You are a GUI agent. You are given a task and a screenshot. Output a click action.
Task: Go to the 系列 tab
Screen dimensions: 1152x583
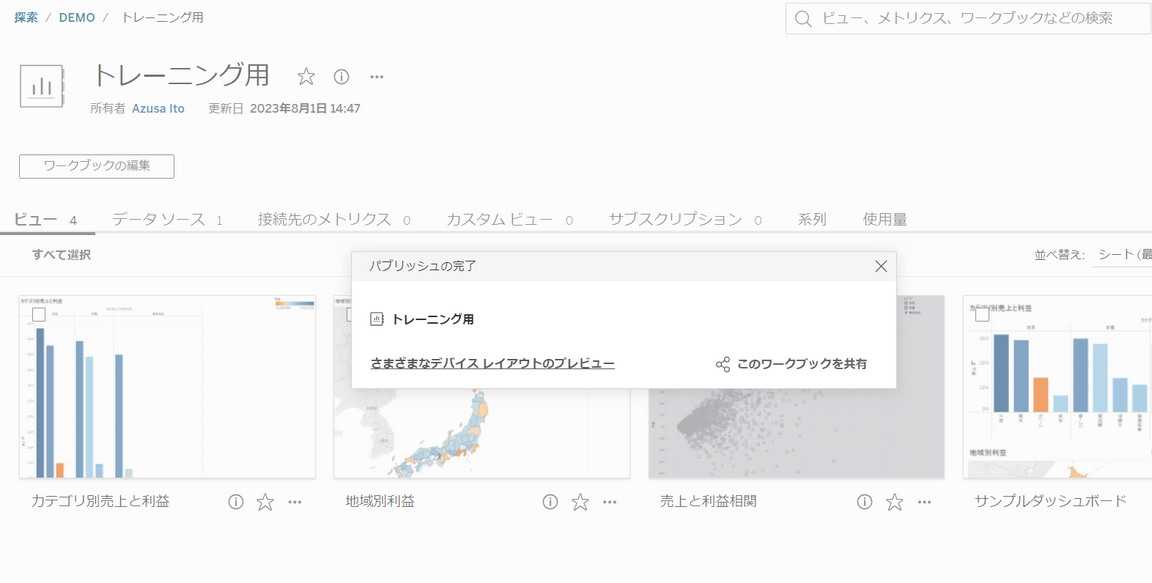click(812, 220)
